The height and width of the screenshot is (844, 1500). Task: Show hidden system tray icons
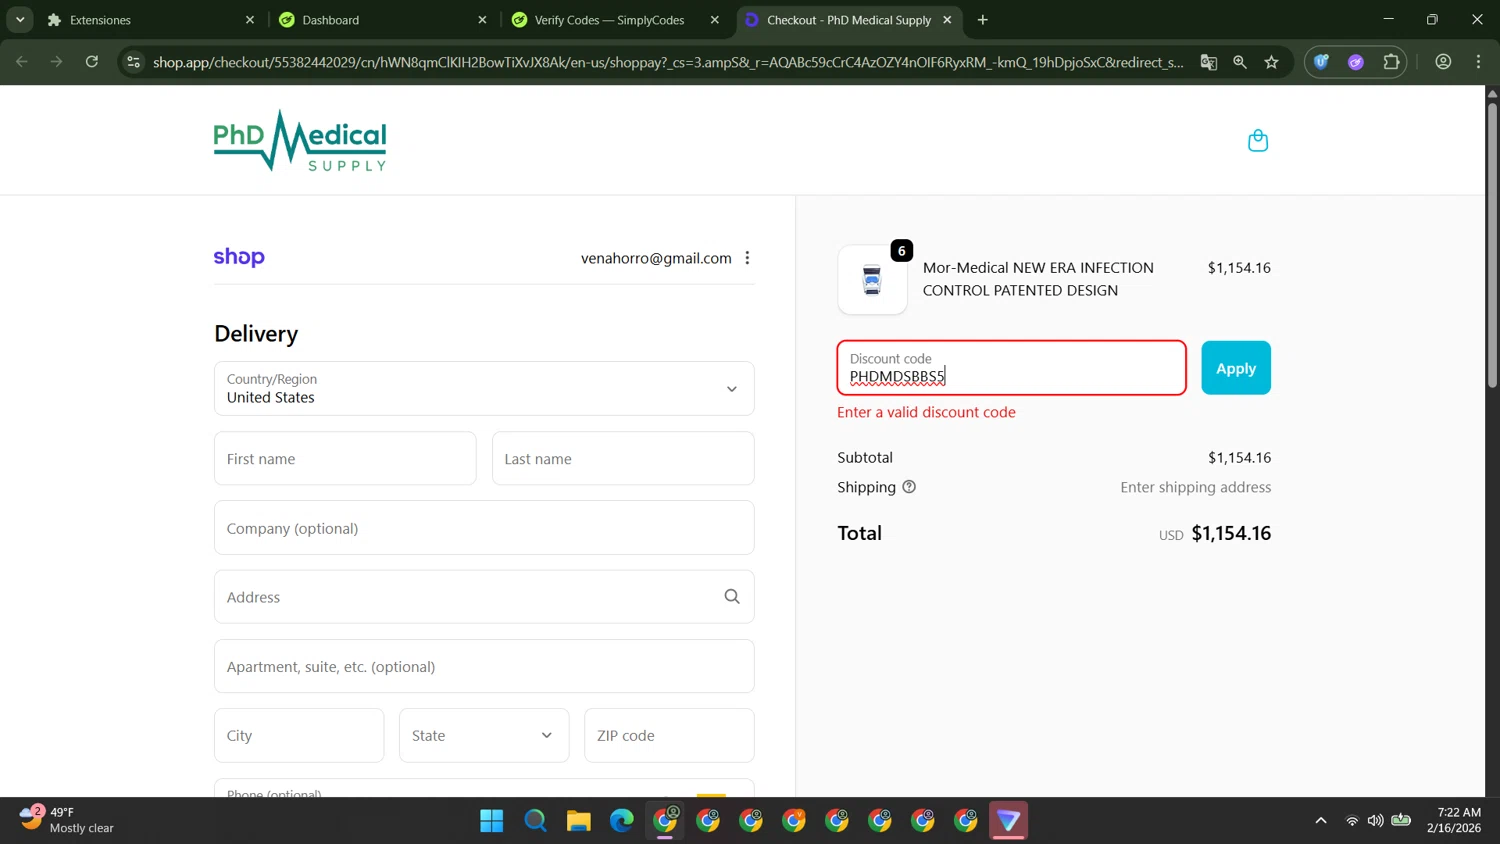coord(1320,821)
